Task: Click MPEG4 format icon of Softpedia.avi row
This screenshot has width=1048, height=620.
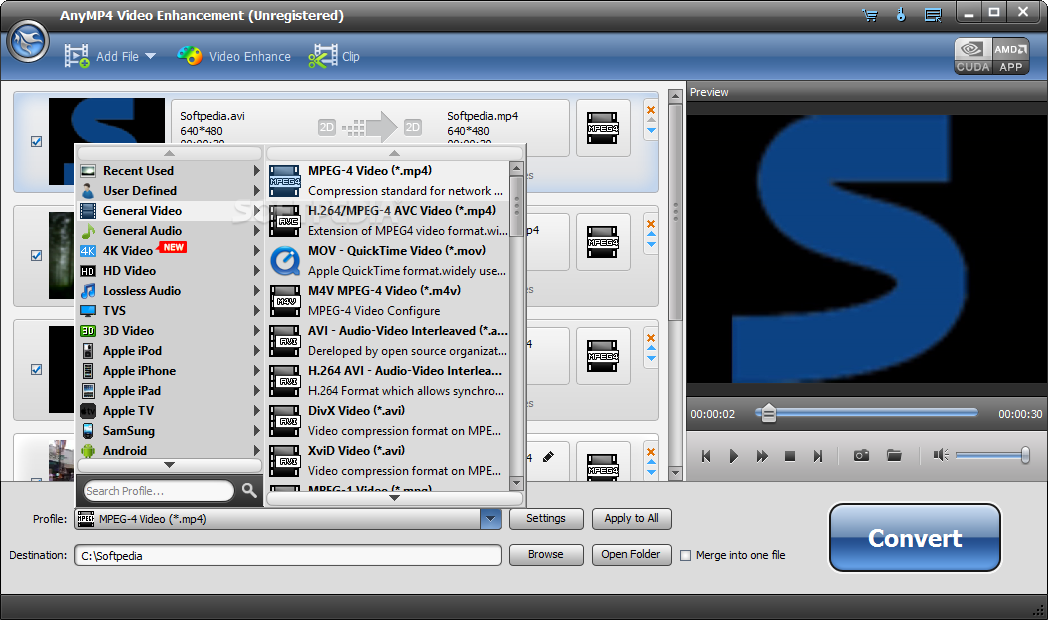Action: coord(603,128)
